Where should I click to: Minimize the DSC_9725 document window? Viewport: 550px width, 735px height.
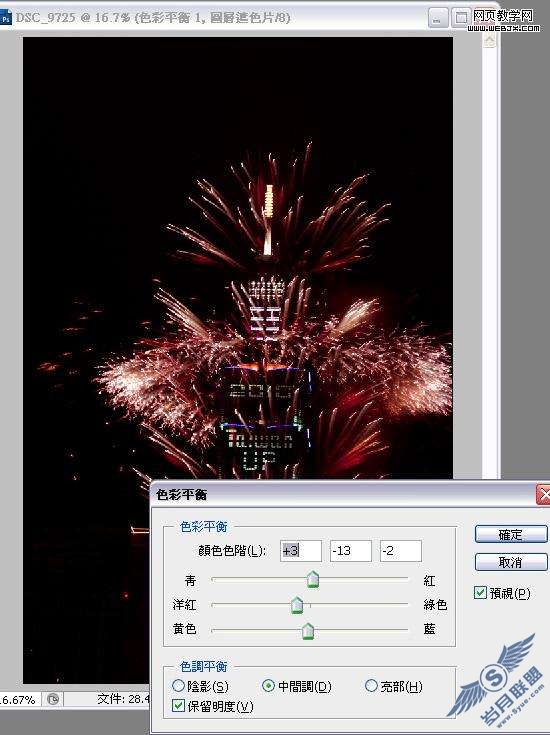[x=437, y=18]
